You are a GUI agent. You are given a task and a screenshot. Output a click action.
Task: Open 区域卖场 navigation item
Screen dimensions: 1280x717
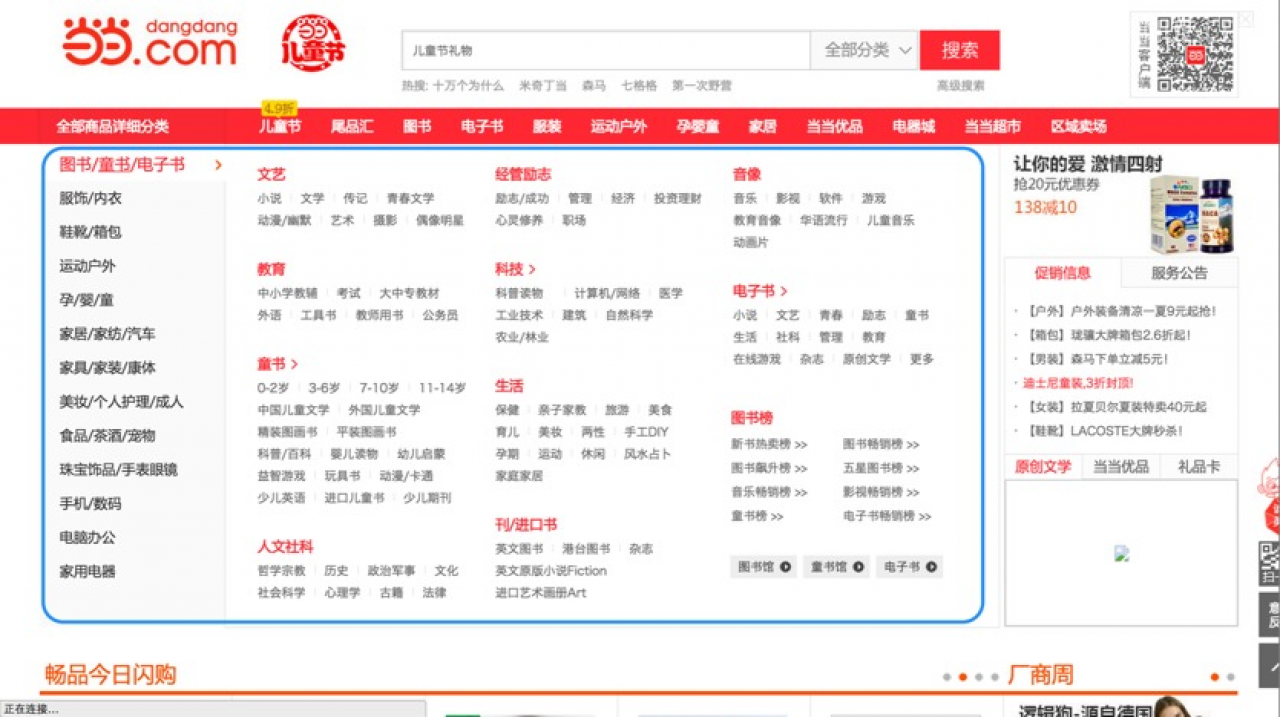(1078, 126)
